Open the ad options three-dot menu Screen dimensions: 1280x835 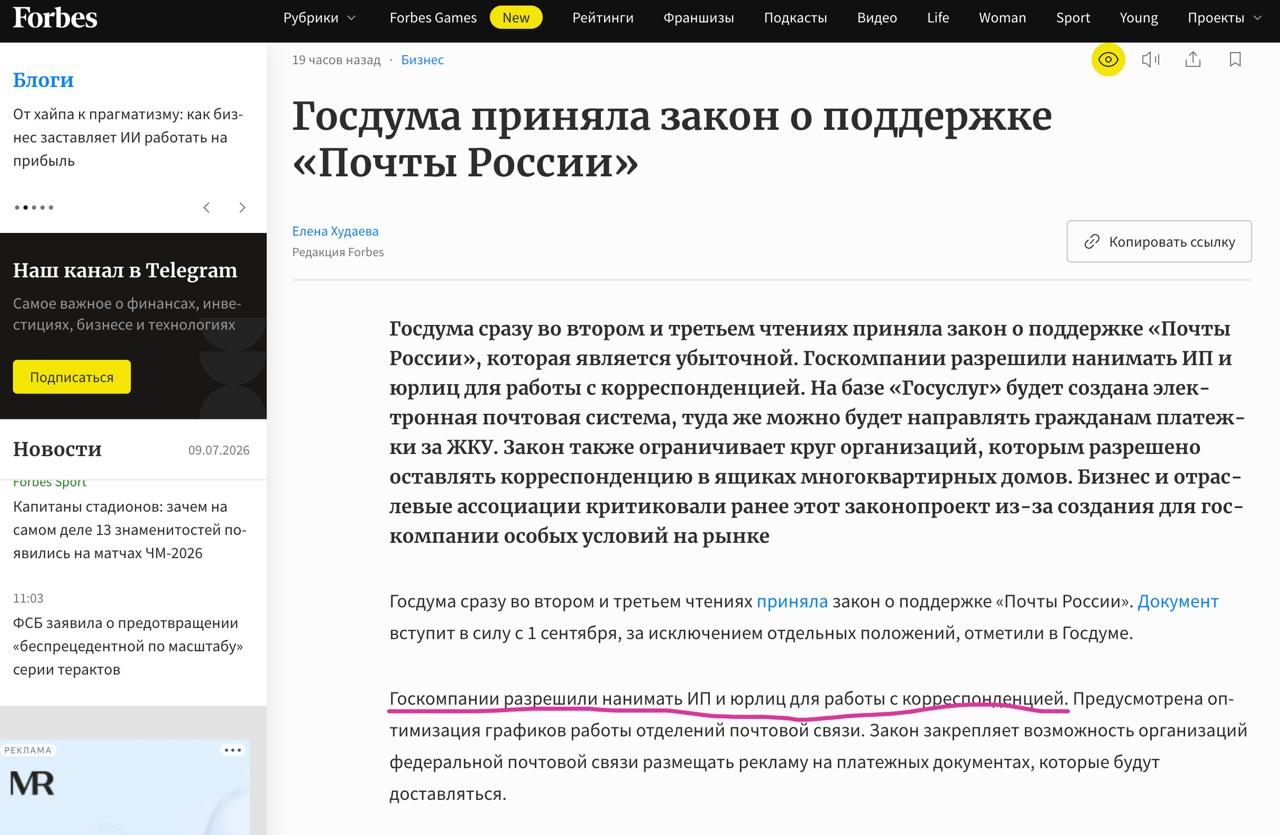coord(233,750)
